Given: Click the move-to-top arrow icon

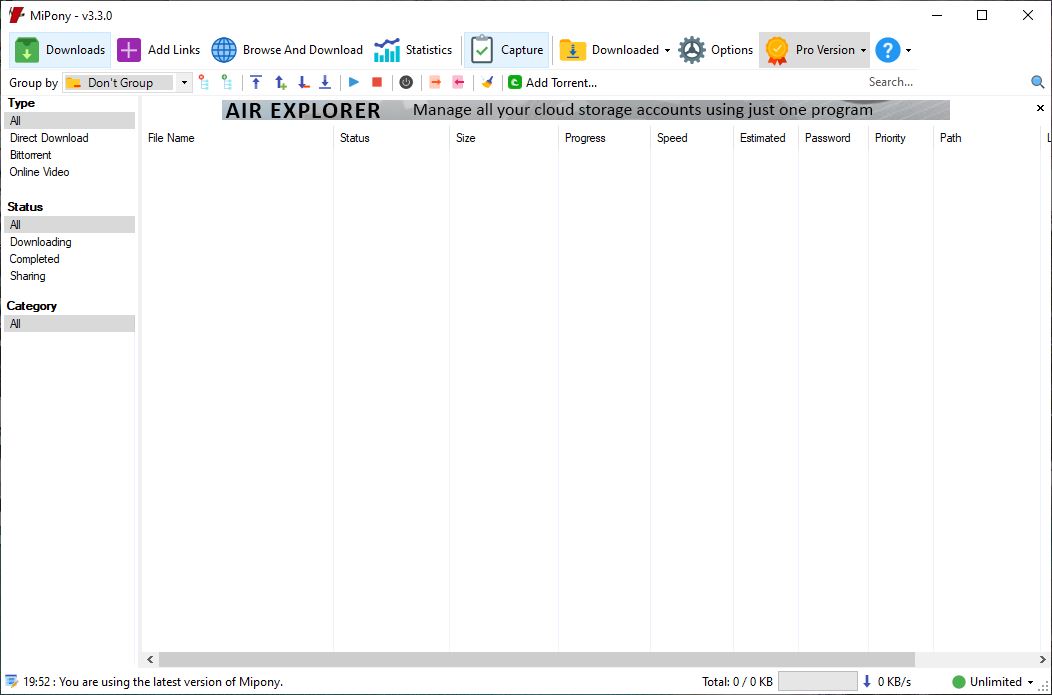Looking at the screenshot, I should tap(256, 82).
